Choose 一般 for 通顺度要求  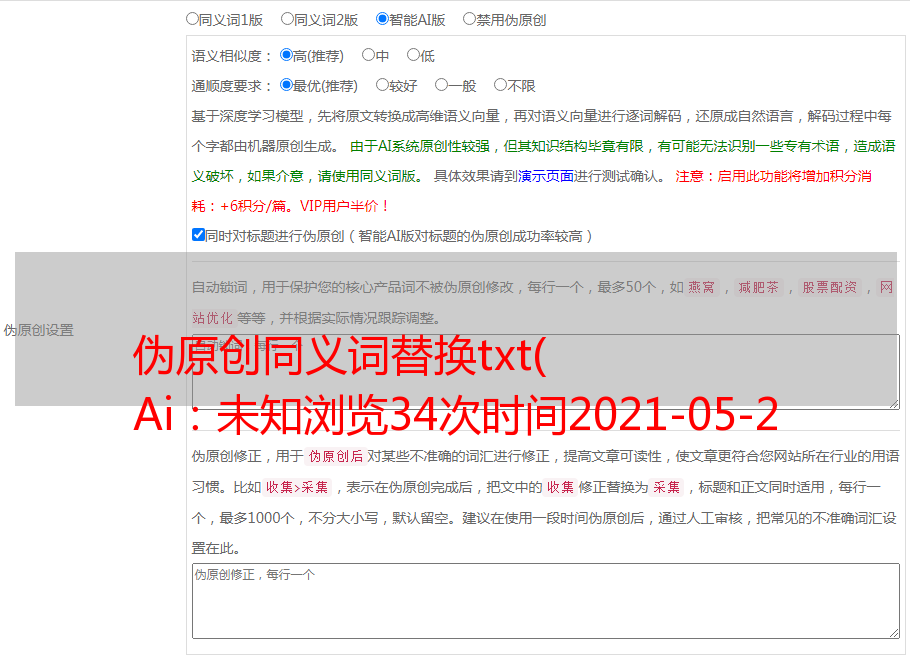pyautogui.click(x=441, y=85)
